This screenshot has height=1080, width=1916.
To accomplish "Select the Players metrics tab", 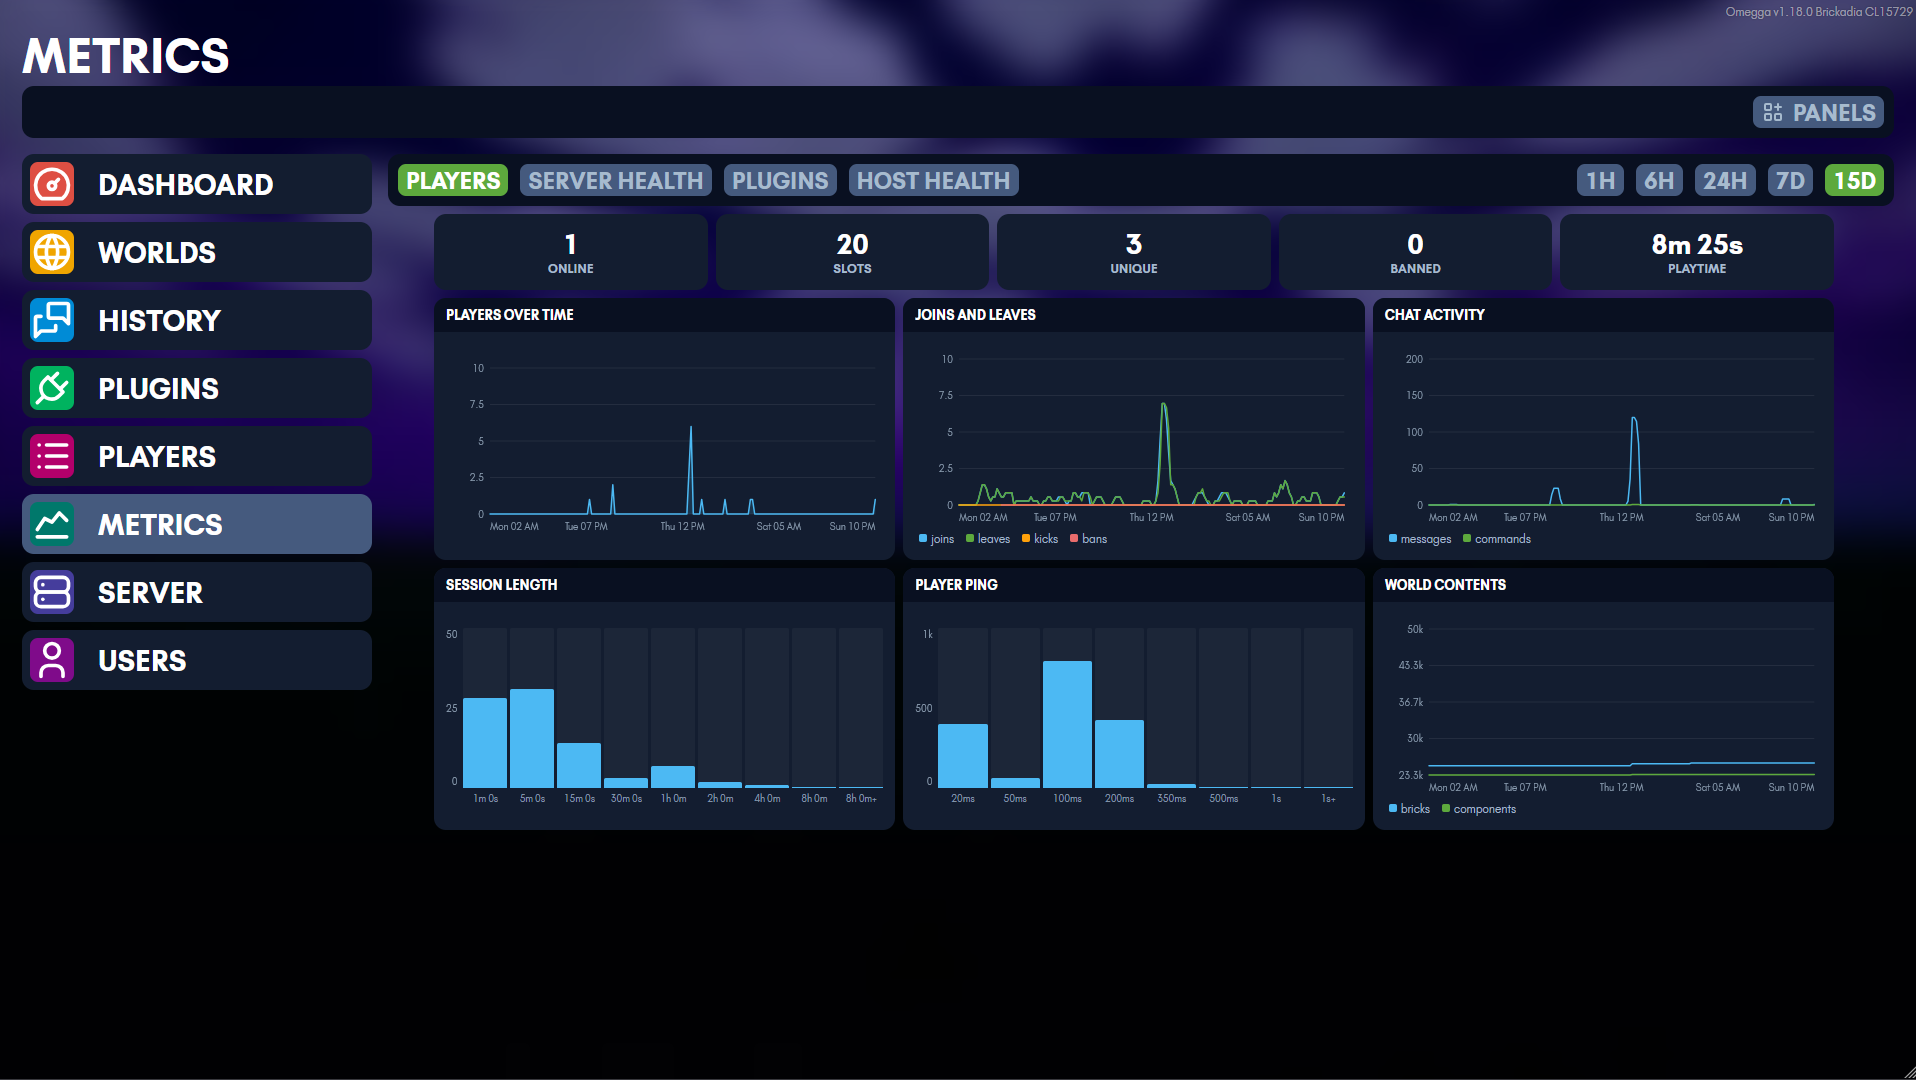I will coord(453,181).
